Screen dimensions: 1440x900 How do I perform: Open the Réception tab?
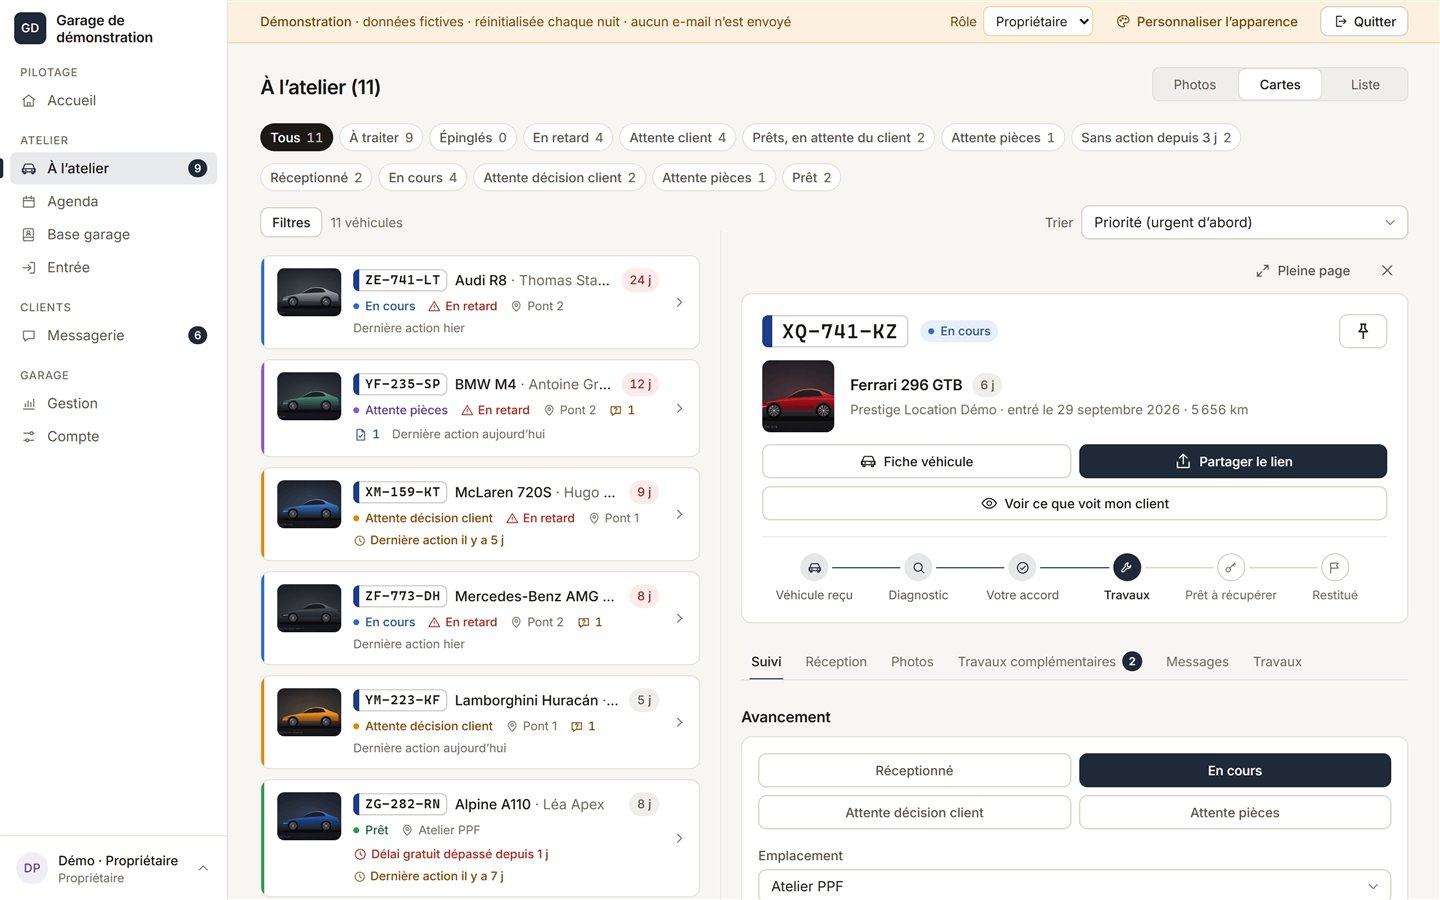coord(836,661)
